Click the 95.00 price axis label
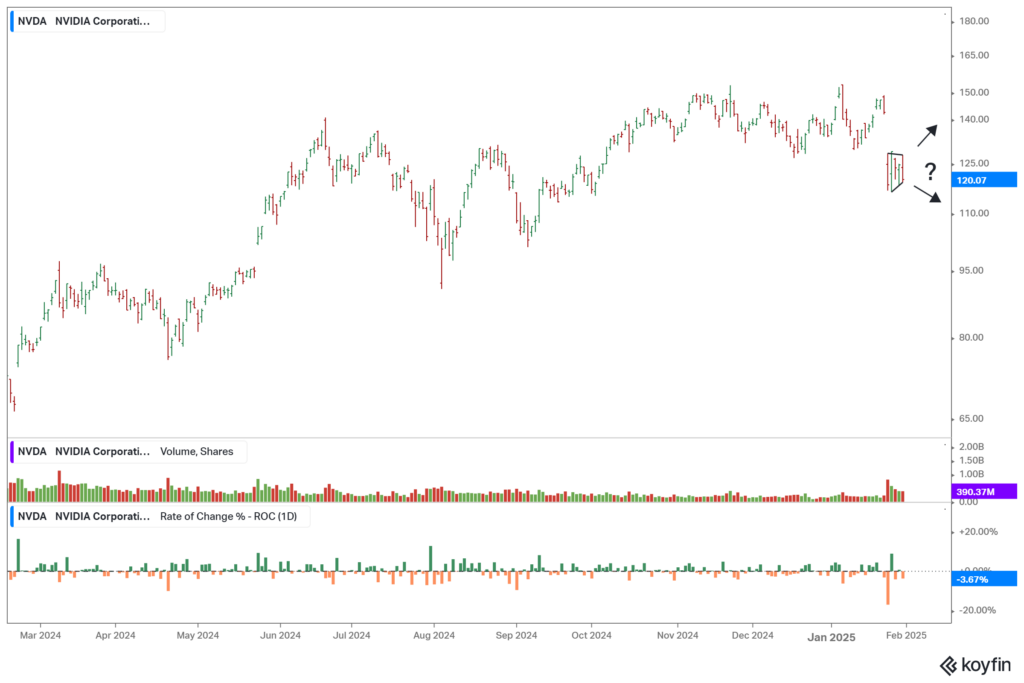 [x=971, y=270]
